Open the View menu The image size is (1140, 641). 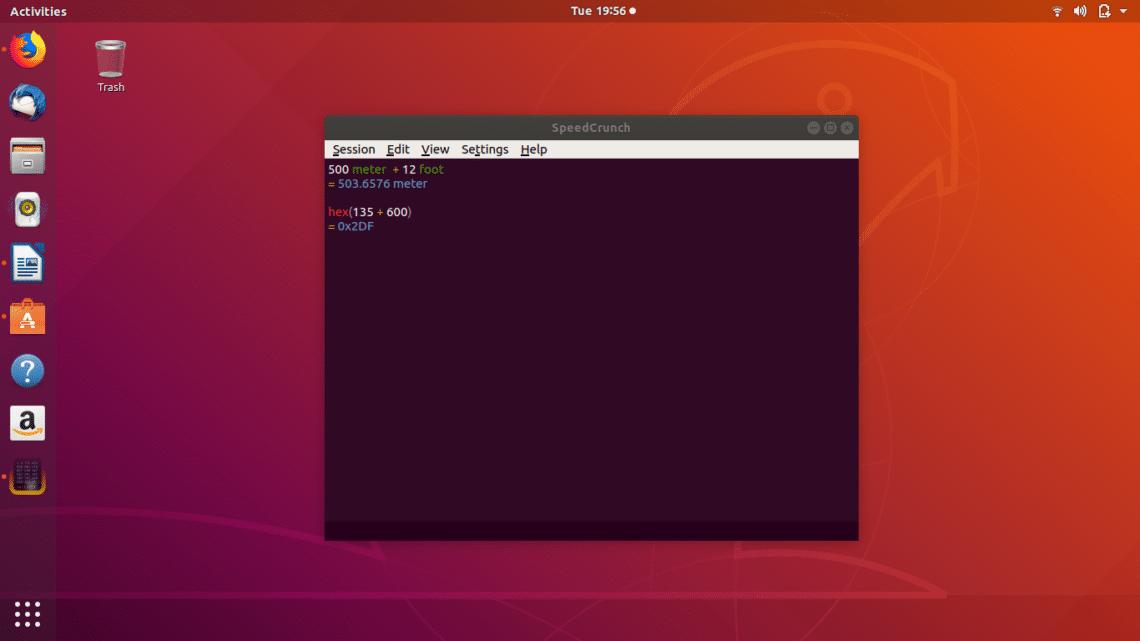pyautogui.click(x=435, y=149)
